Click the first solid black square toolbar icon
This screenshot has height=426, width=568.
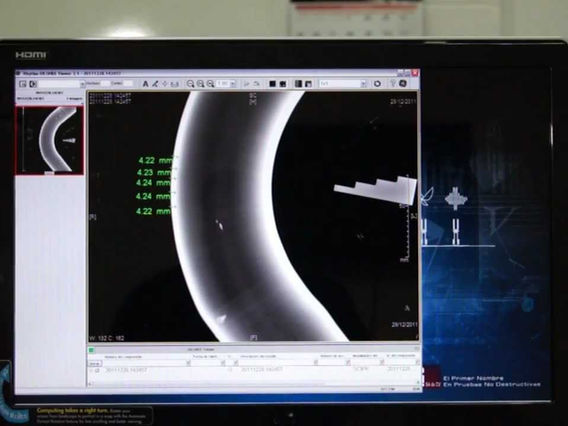pyautogui.click(x=272, y=84)
